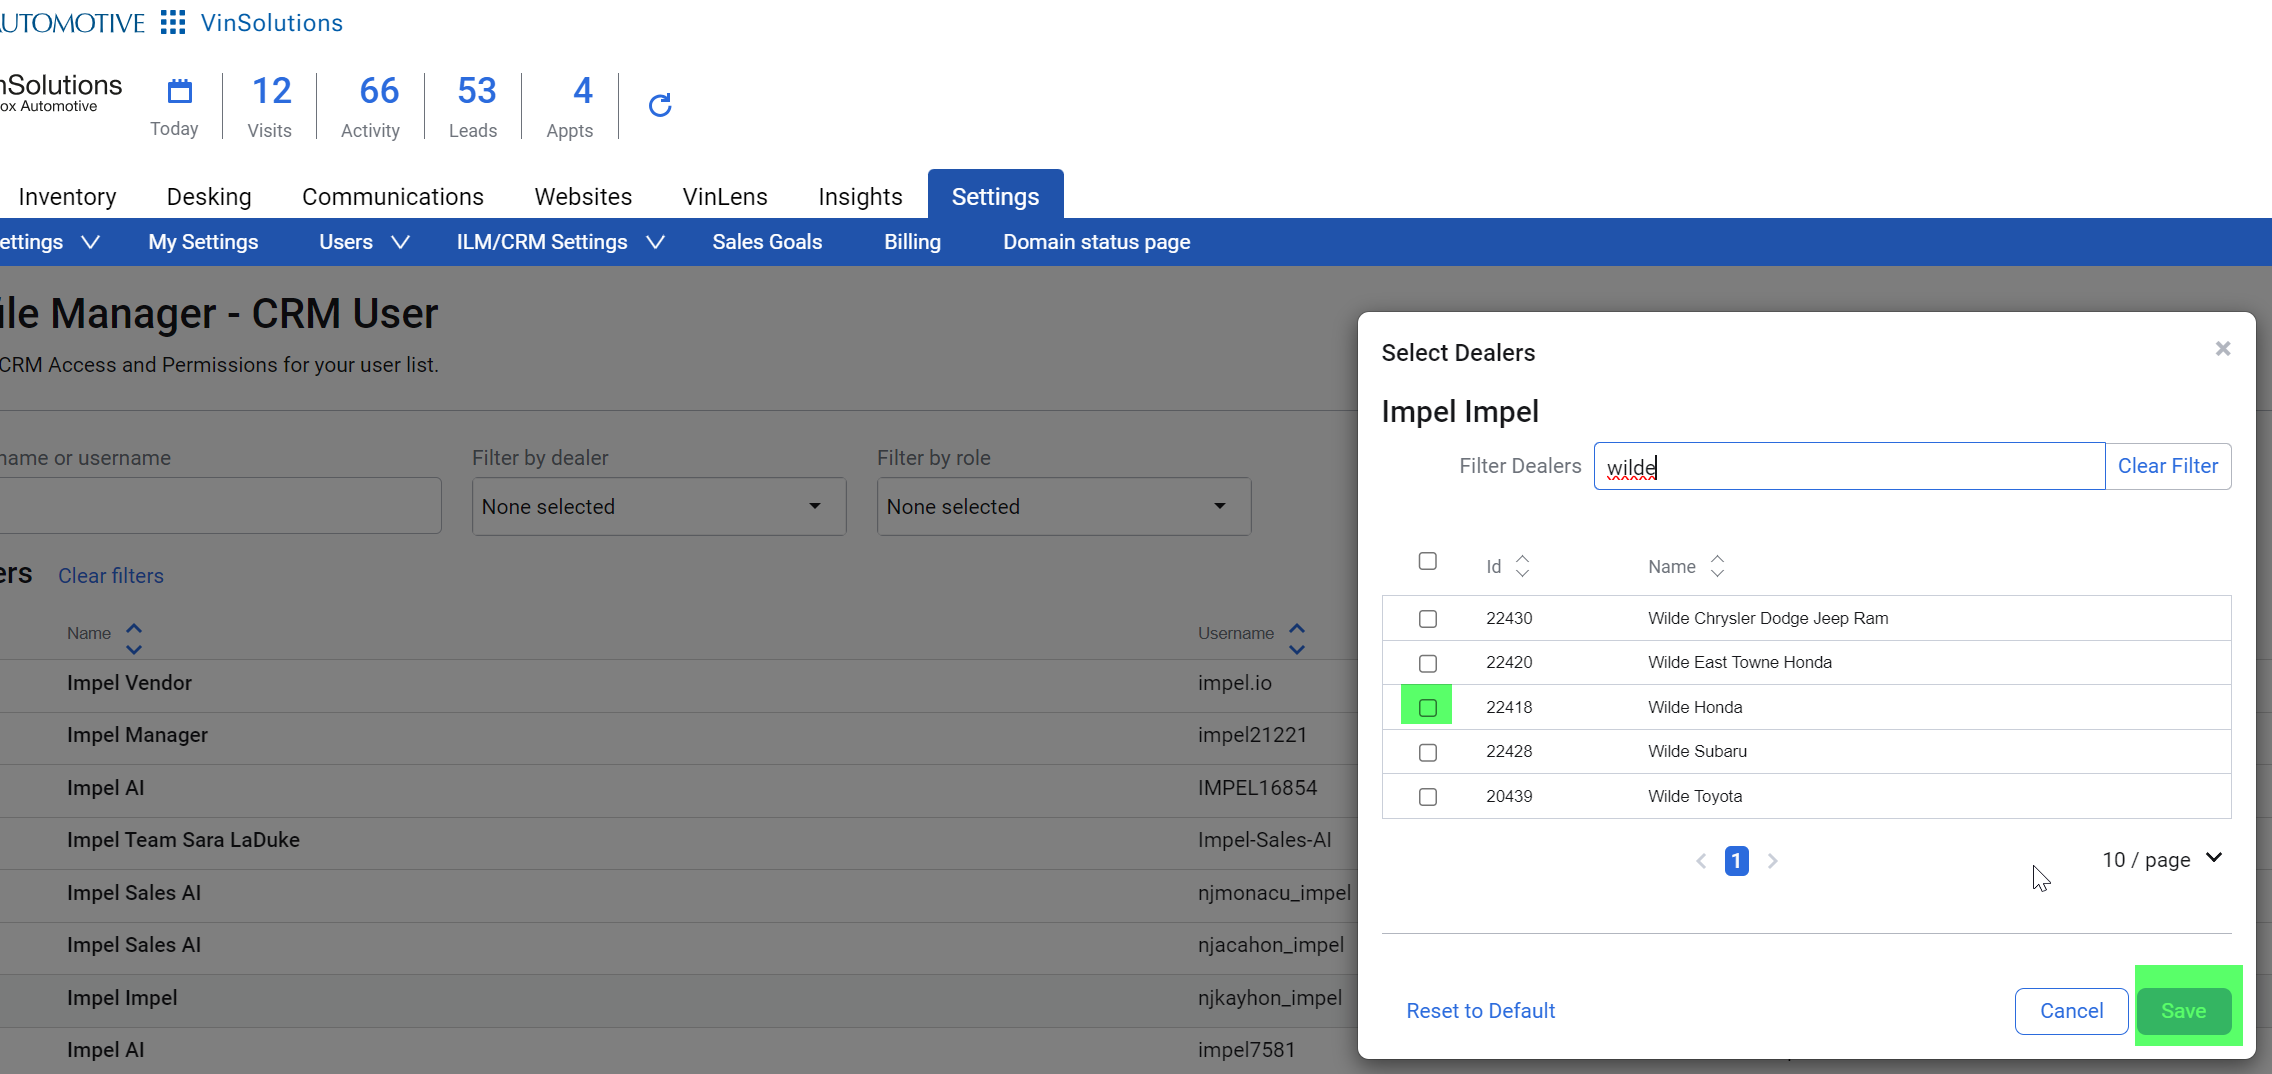Select the Wilde Honda checkbox
This screenshot has width=2272, height=1074.
(x=1428, y=708)
